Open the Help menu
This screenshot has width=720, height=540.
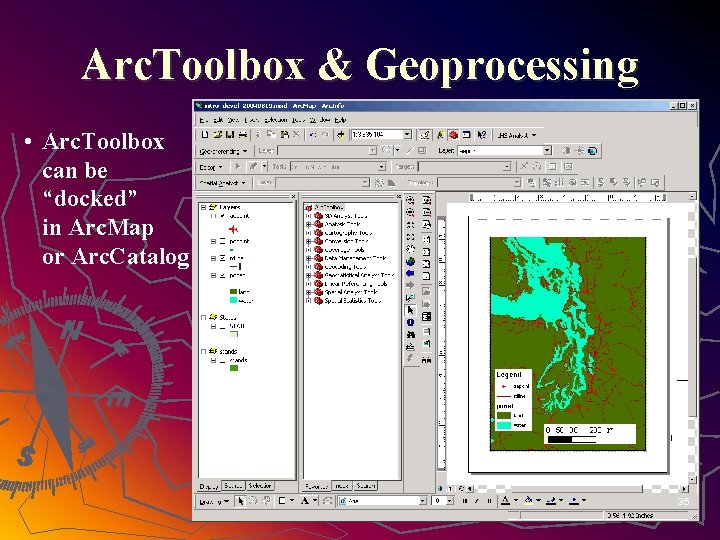pyautogui.click(x=340, y=120)
